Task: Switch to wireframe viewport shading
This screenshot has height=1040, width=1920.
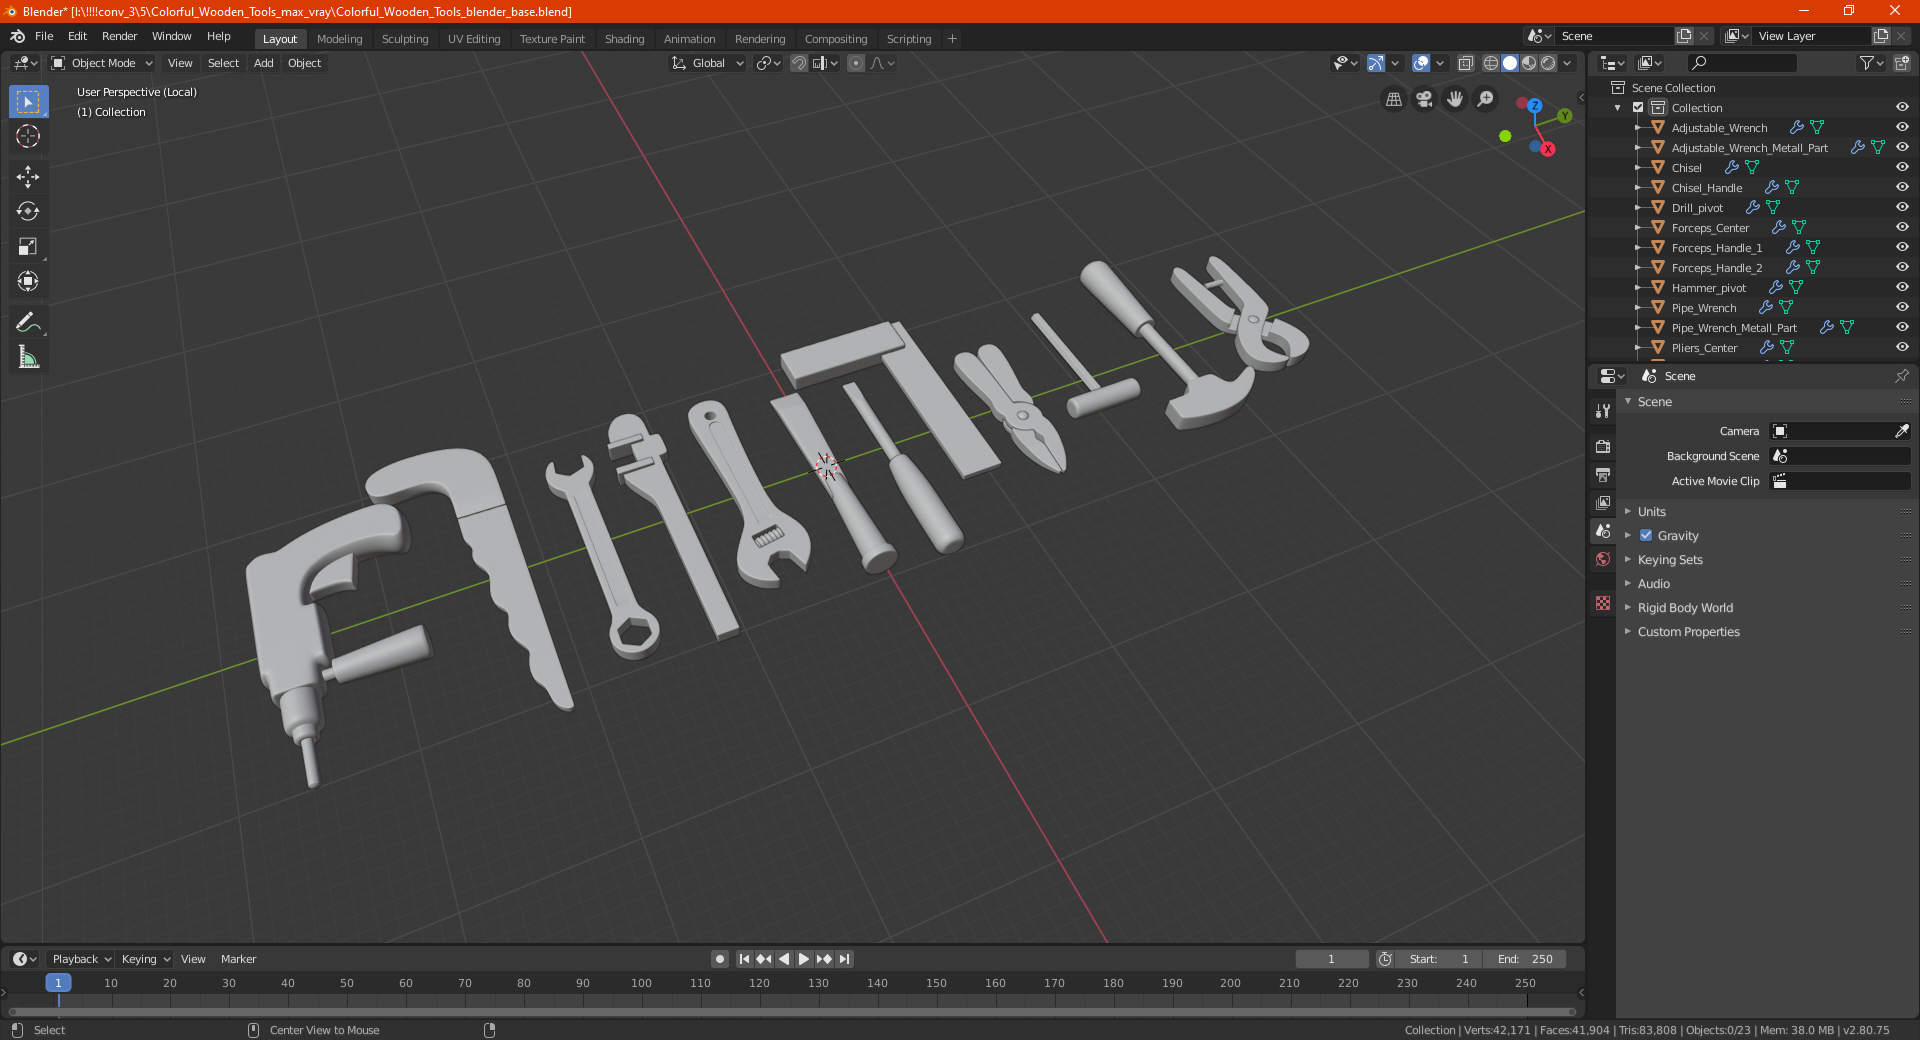Action: pos(1491,63)
